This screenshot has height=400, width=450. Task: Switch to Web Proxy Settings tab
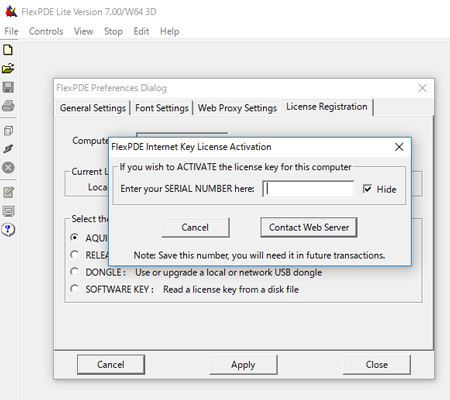point(237,108)
